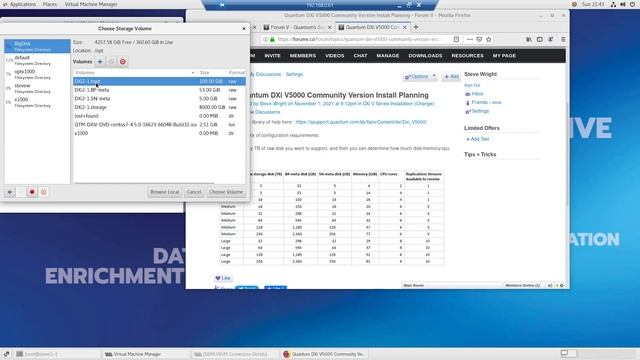Open the page actions ellipsis menu
This screenshot has height=360, width=640.
tap(469, 40)
